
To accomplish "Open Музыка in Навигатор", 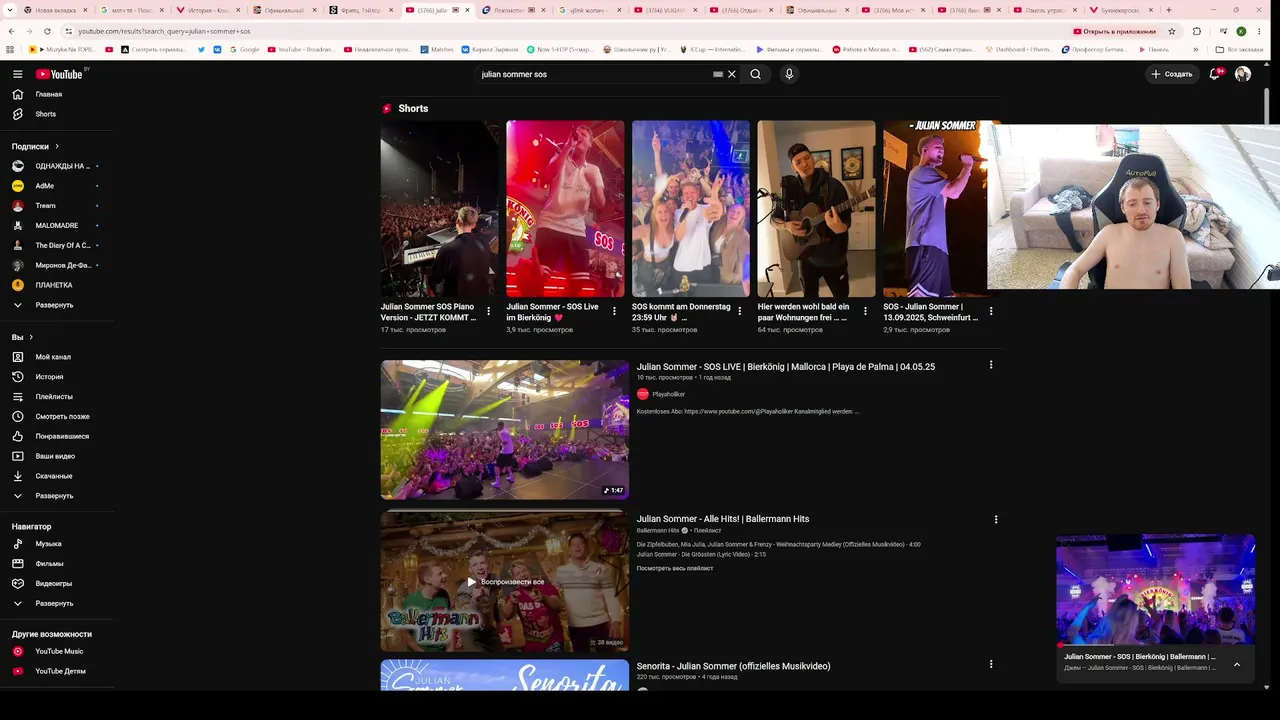I will coord(48,544).
